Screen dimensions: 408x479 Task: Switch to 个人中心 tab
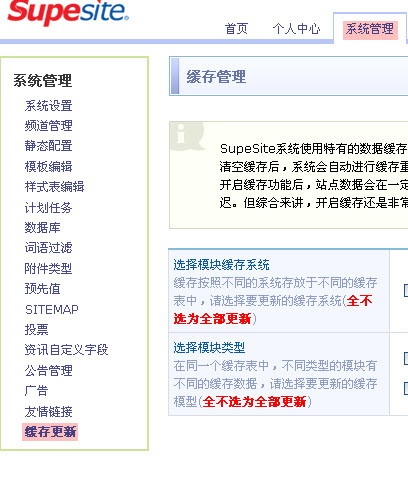tap(296, 29)
